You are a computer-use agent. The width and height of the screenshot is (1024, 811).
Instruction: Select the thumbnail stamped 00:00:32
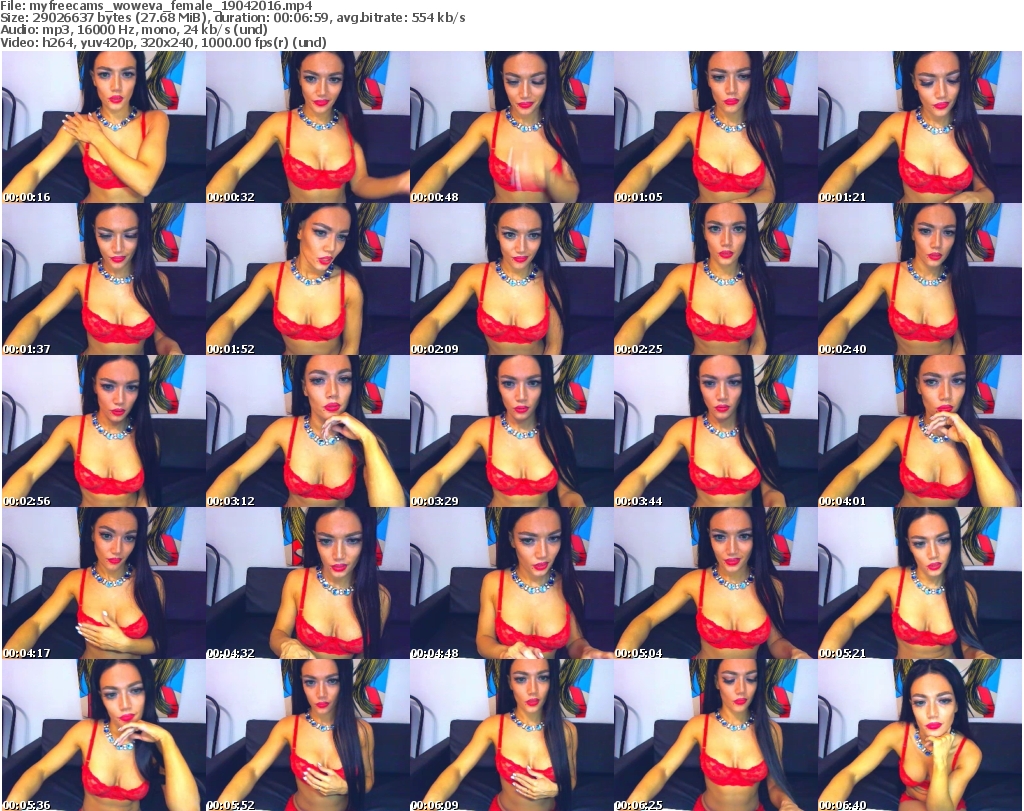click(308, 127)
